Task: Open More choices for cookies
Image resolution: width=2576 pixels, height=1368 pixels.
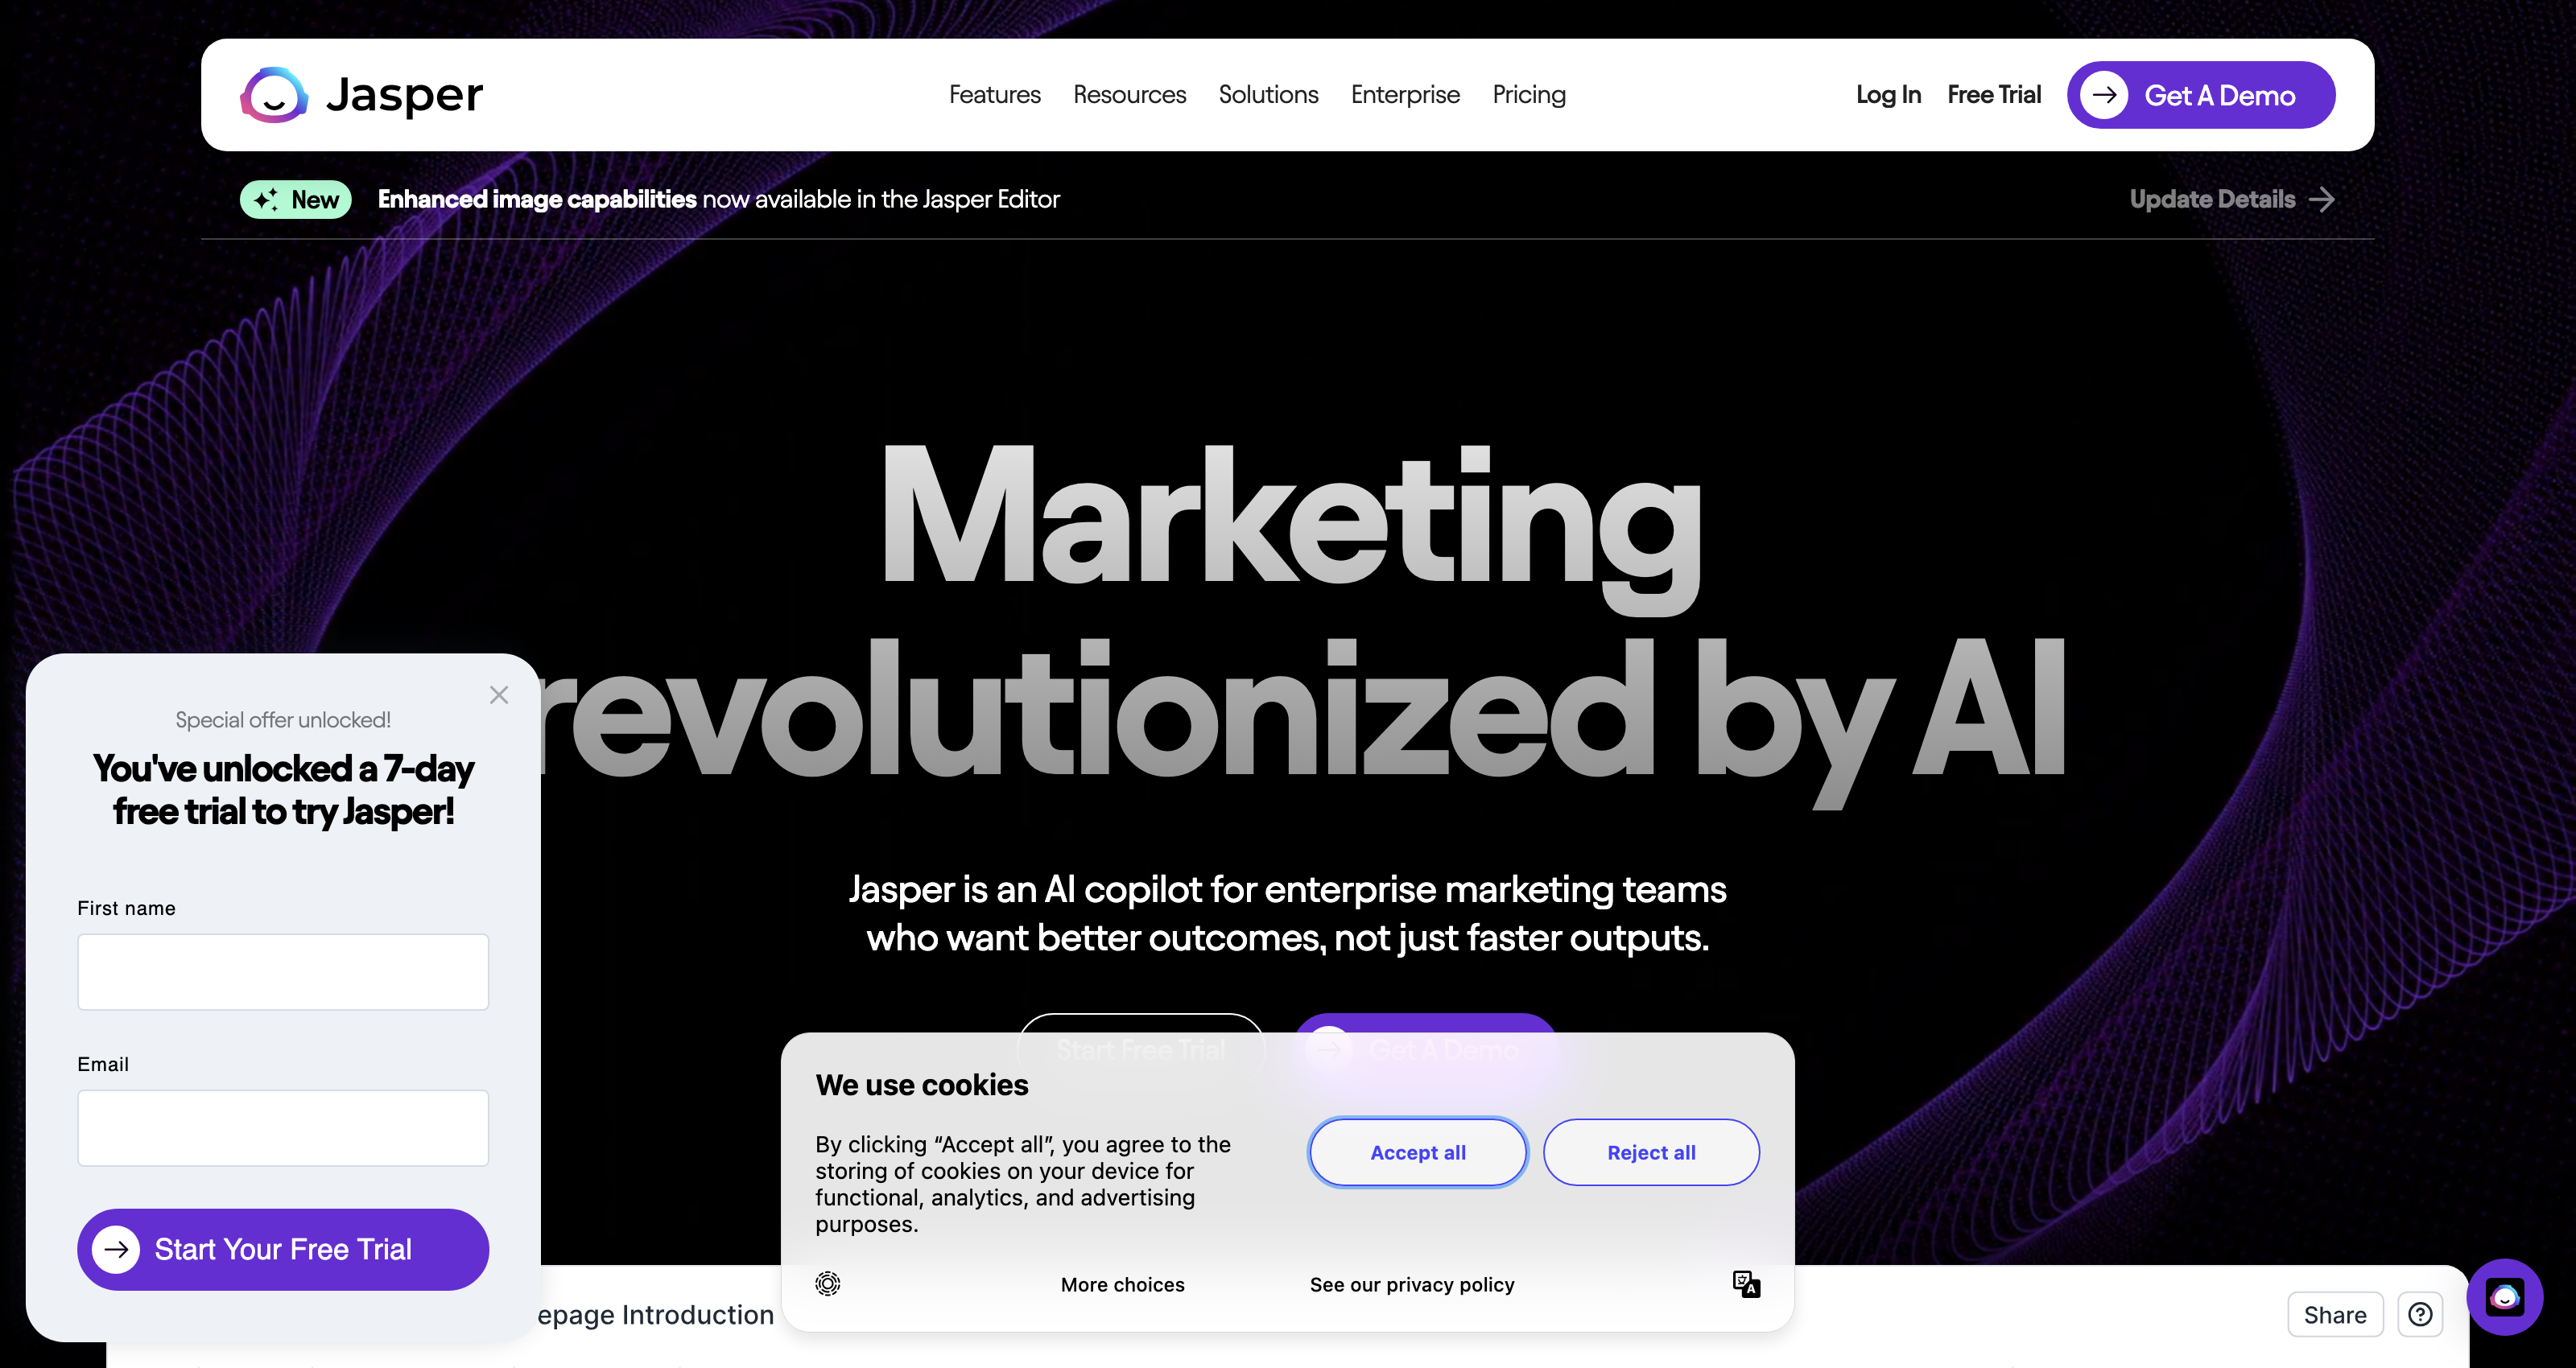Action: 1122,1284
